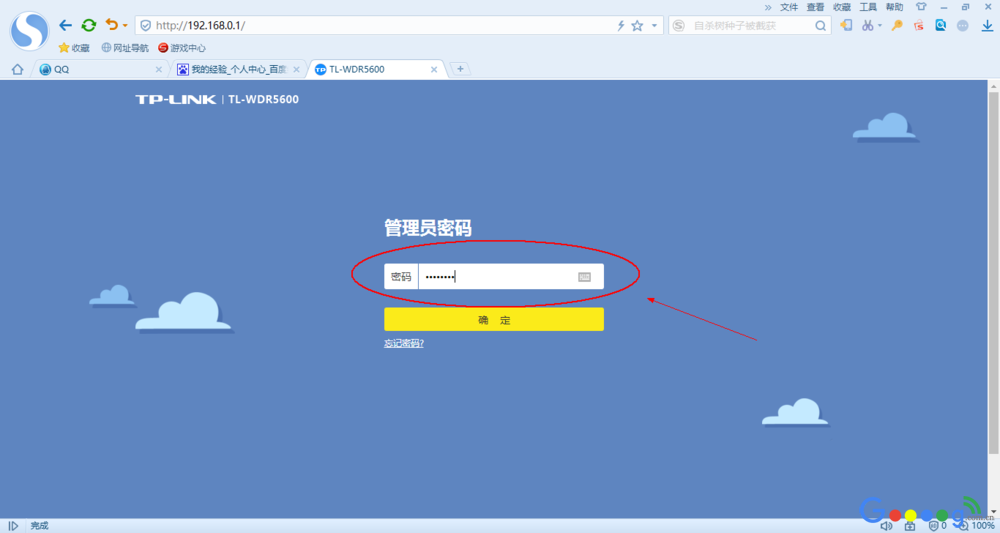Open a new tab with plus button
This screenshot has height=533, width=1000.
pyautogui.click(x=460, y=69)
